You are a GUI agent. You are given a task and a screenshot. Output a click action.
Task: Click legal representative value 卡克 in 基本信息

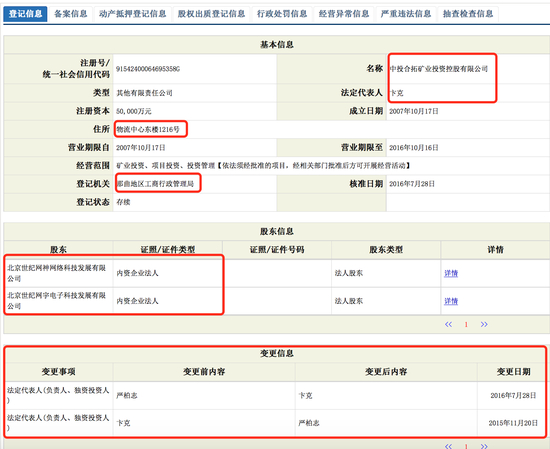[x=397, y=93]
